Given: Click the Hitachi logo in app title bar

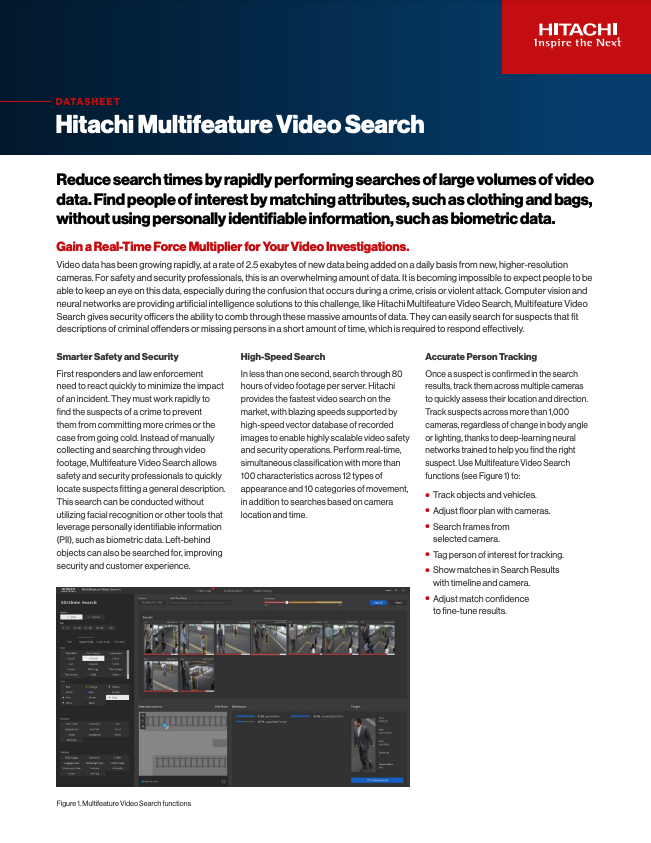Looking at the screenshot, I should click(x=67, y=591).
